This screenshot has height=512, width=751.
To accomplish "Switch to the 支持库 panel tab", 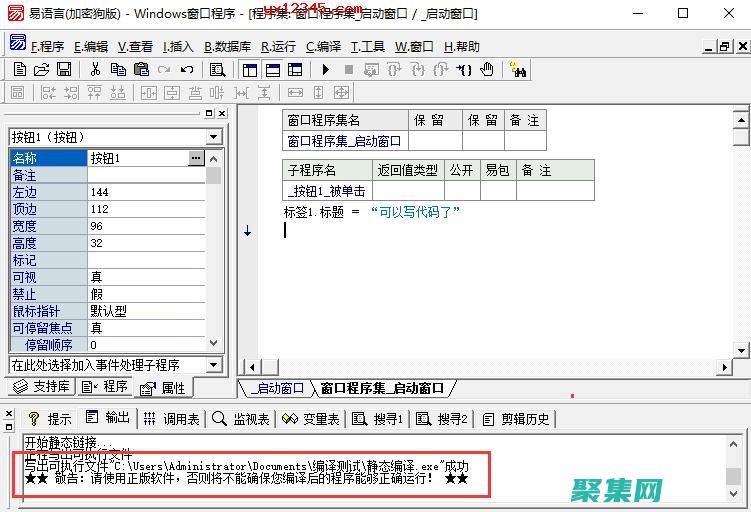I will coord(41,387).
